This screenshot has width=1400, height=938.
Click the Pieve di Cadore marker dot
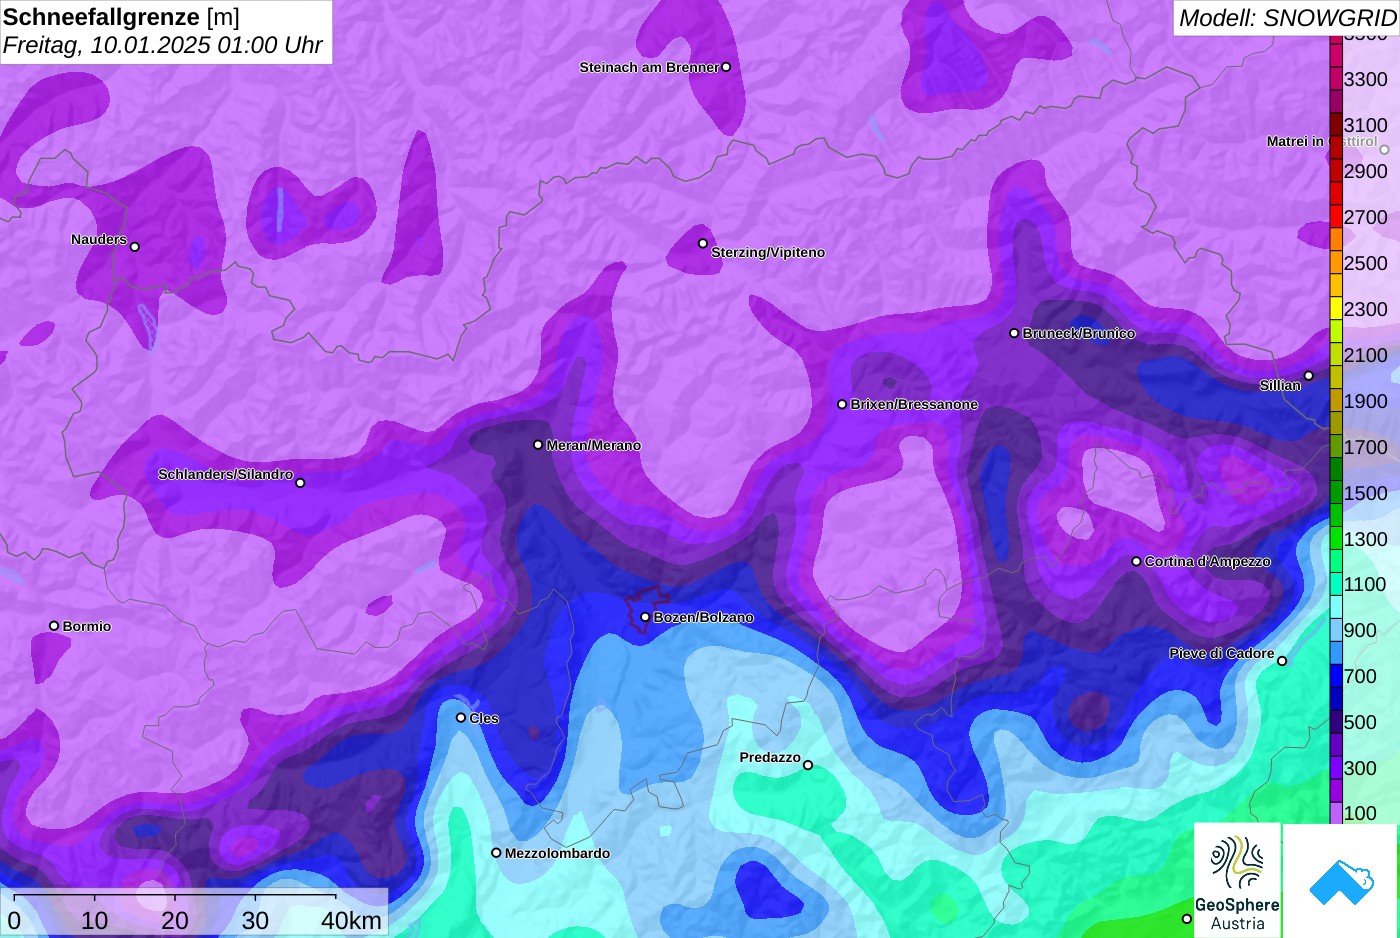[x=1282, y=661]
